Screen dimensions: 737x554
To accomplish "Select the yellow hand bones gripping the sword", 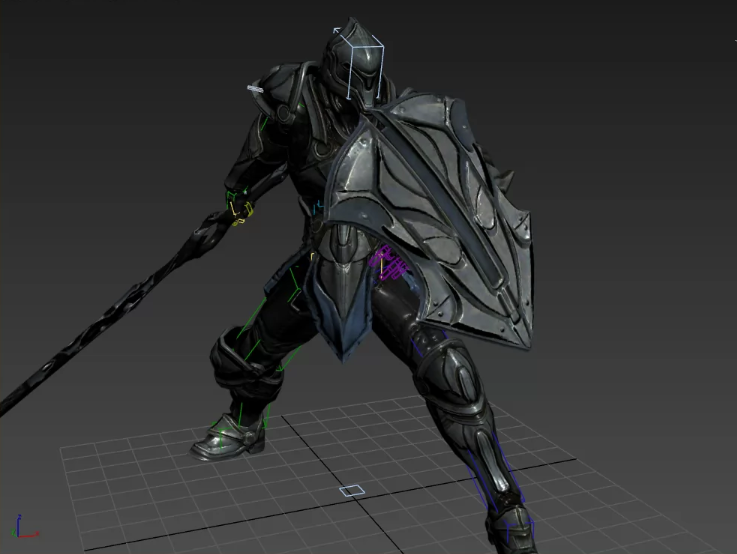I will tap(241, 212).
